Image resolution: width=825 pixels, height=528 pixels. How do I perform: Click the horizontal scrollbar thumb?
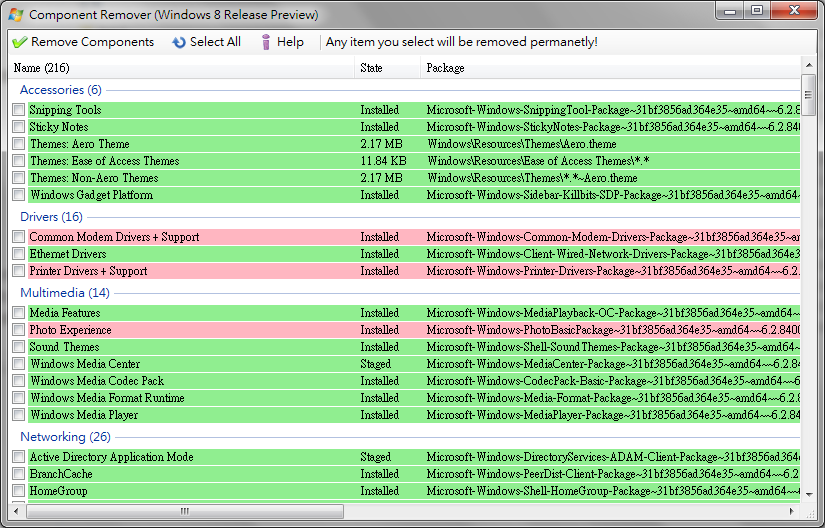click(x=185, y=511)
